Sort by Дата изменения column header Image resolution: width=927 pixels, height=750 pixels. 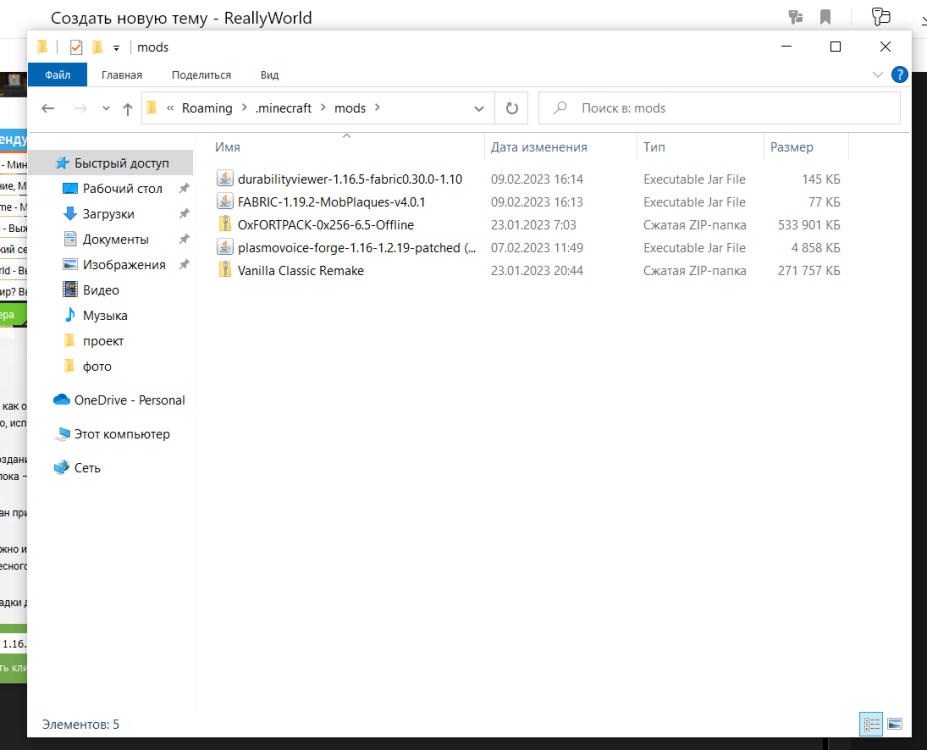tap(539, 147)
